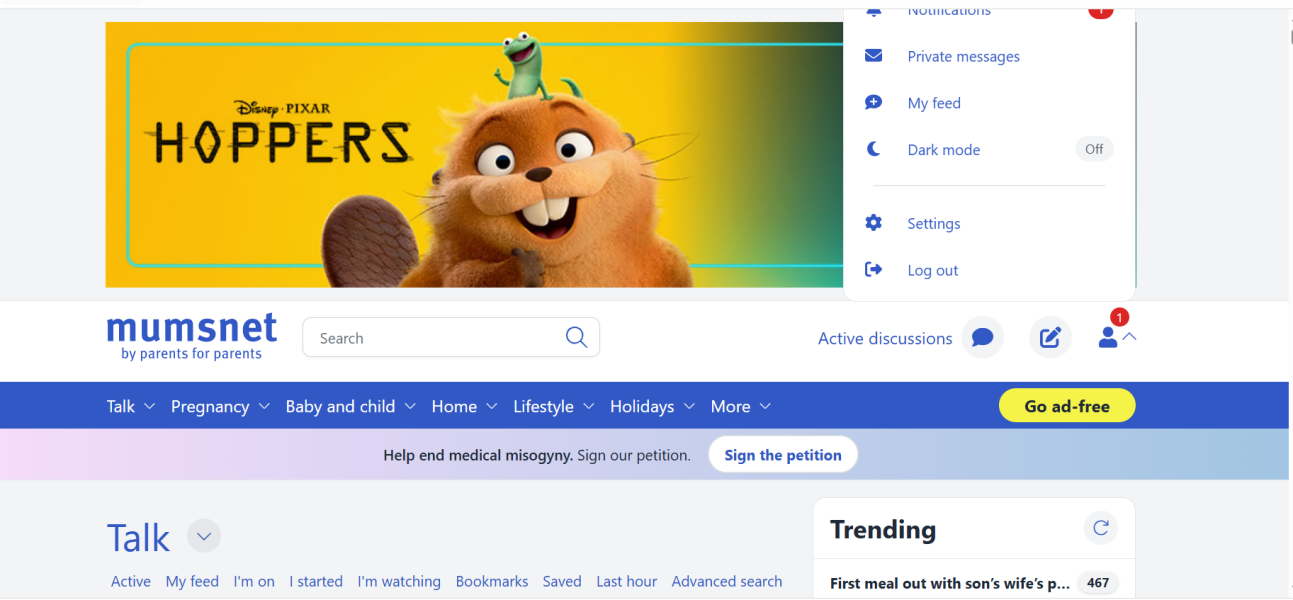Toggle Dark mode Off switch

tap(1094, 149)
